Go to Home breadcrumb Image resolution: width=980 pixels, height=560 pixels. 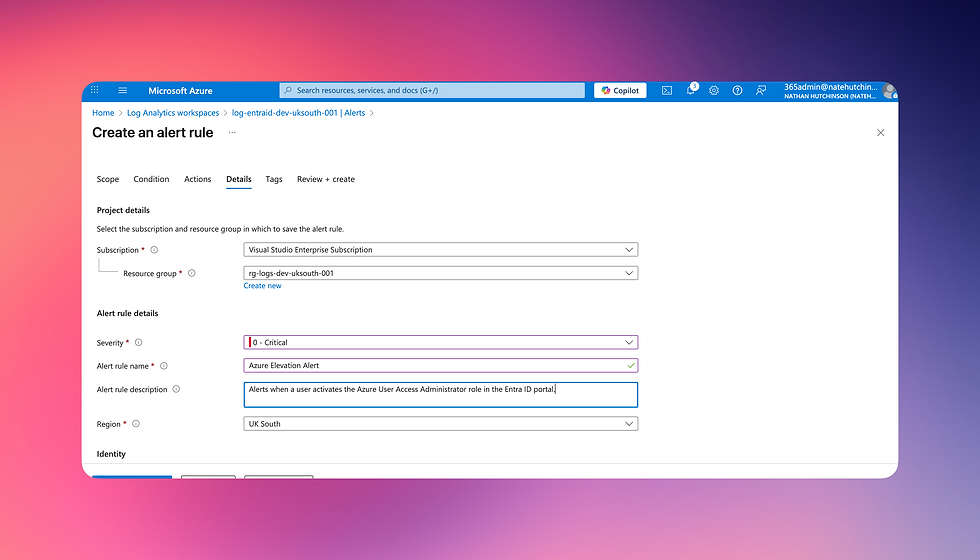coord(103,113)
